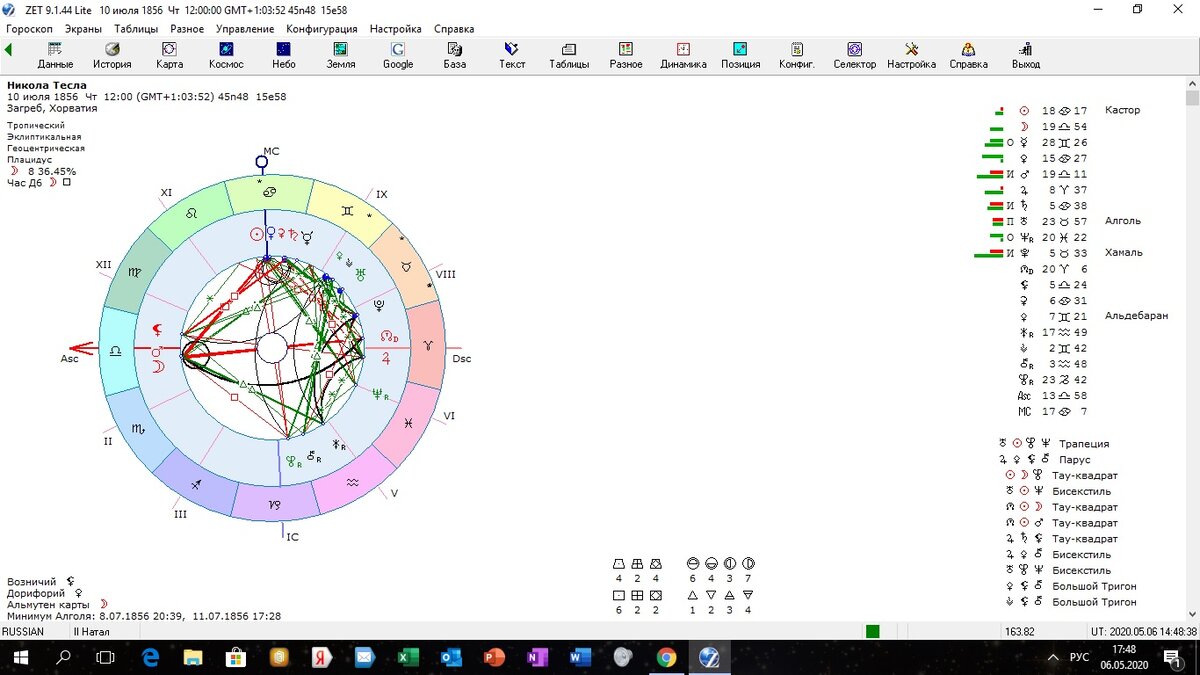This screenshot has width=1200, height=675.
Task: Click the green back arrow in toolbar
Action: click(8, 49)
